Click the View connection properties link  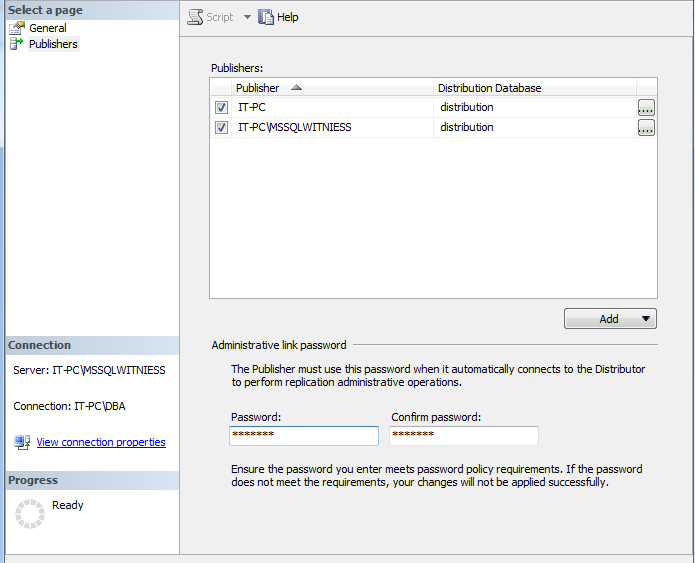tap(101, 442)
